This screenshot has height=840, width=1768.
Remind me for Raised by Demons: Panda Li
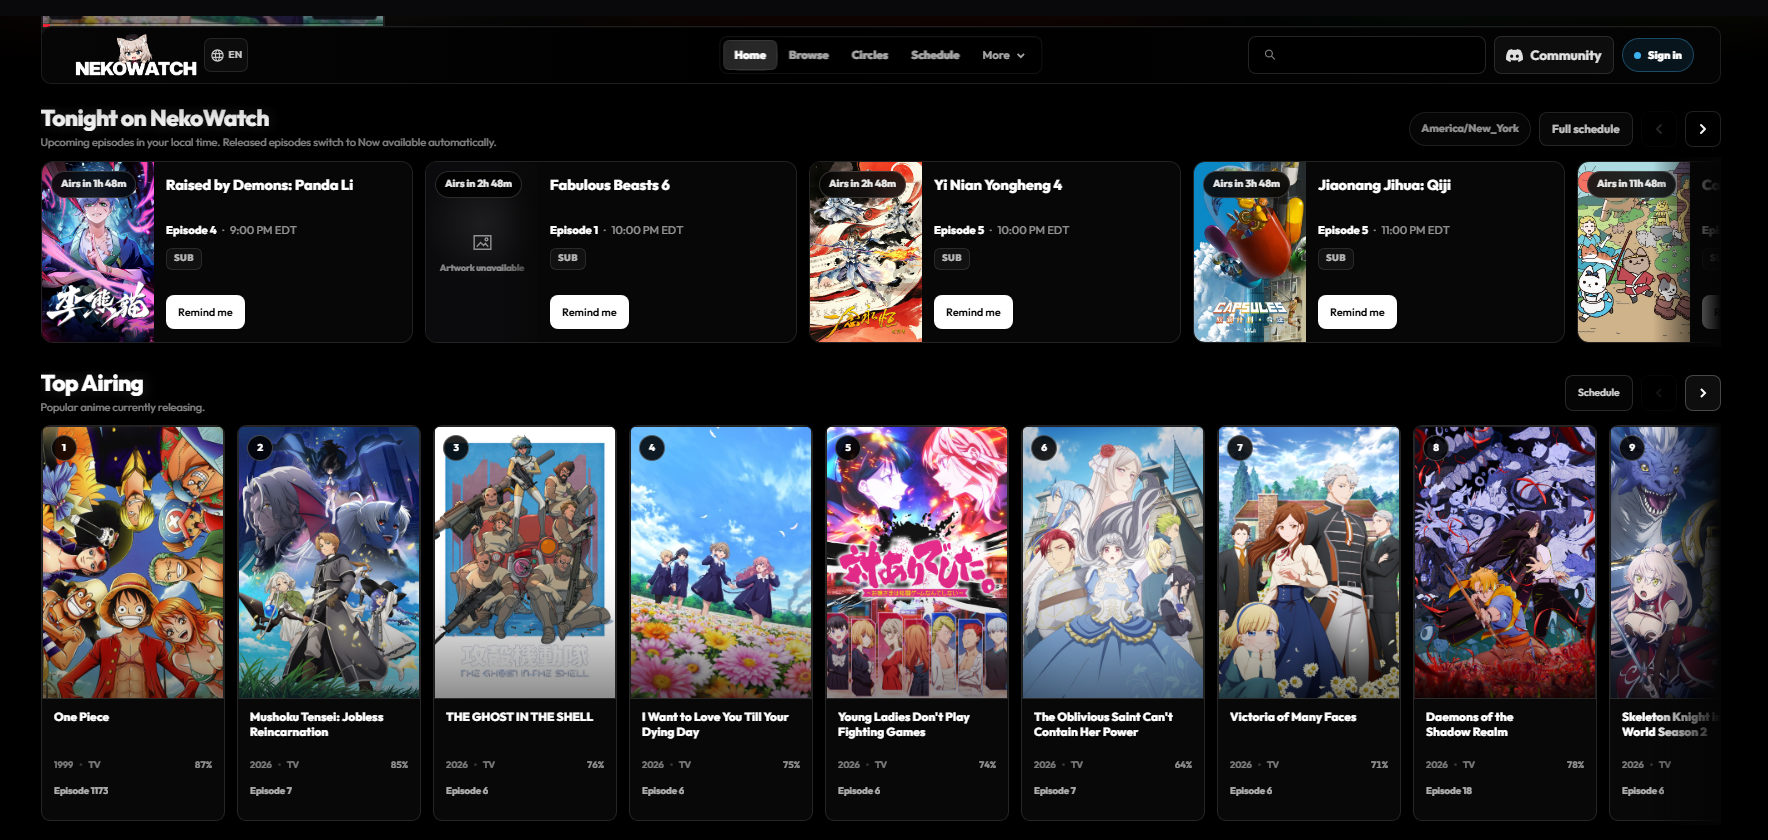pyautogui.click(x=205, y=312)
